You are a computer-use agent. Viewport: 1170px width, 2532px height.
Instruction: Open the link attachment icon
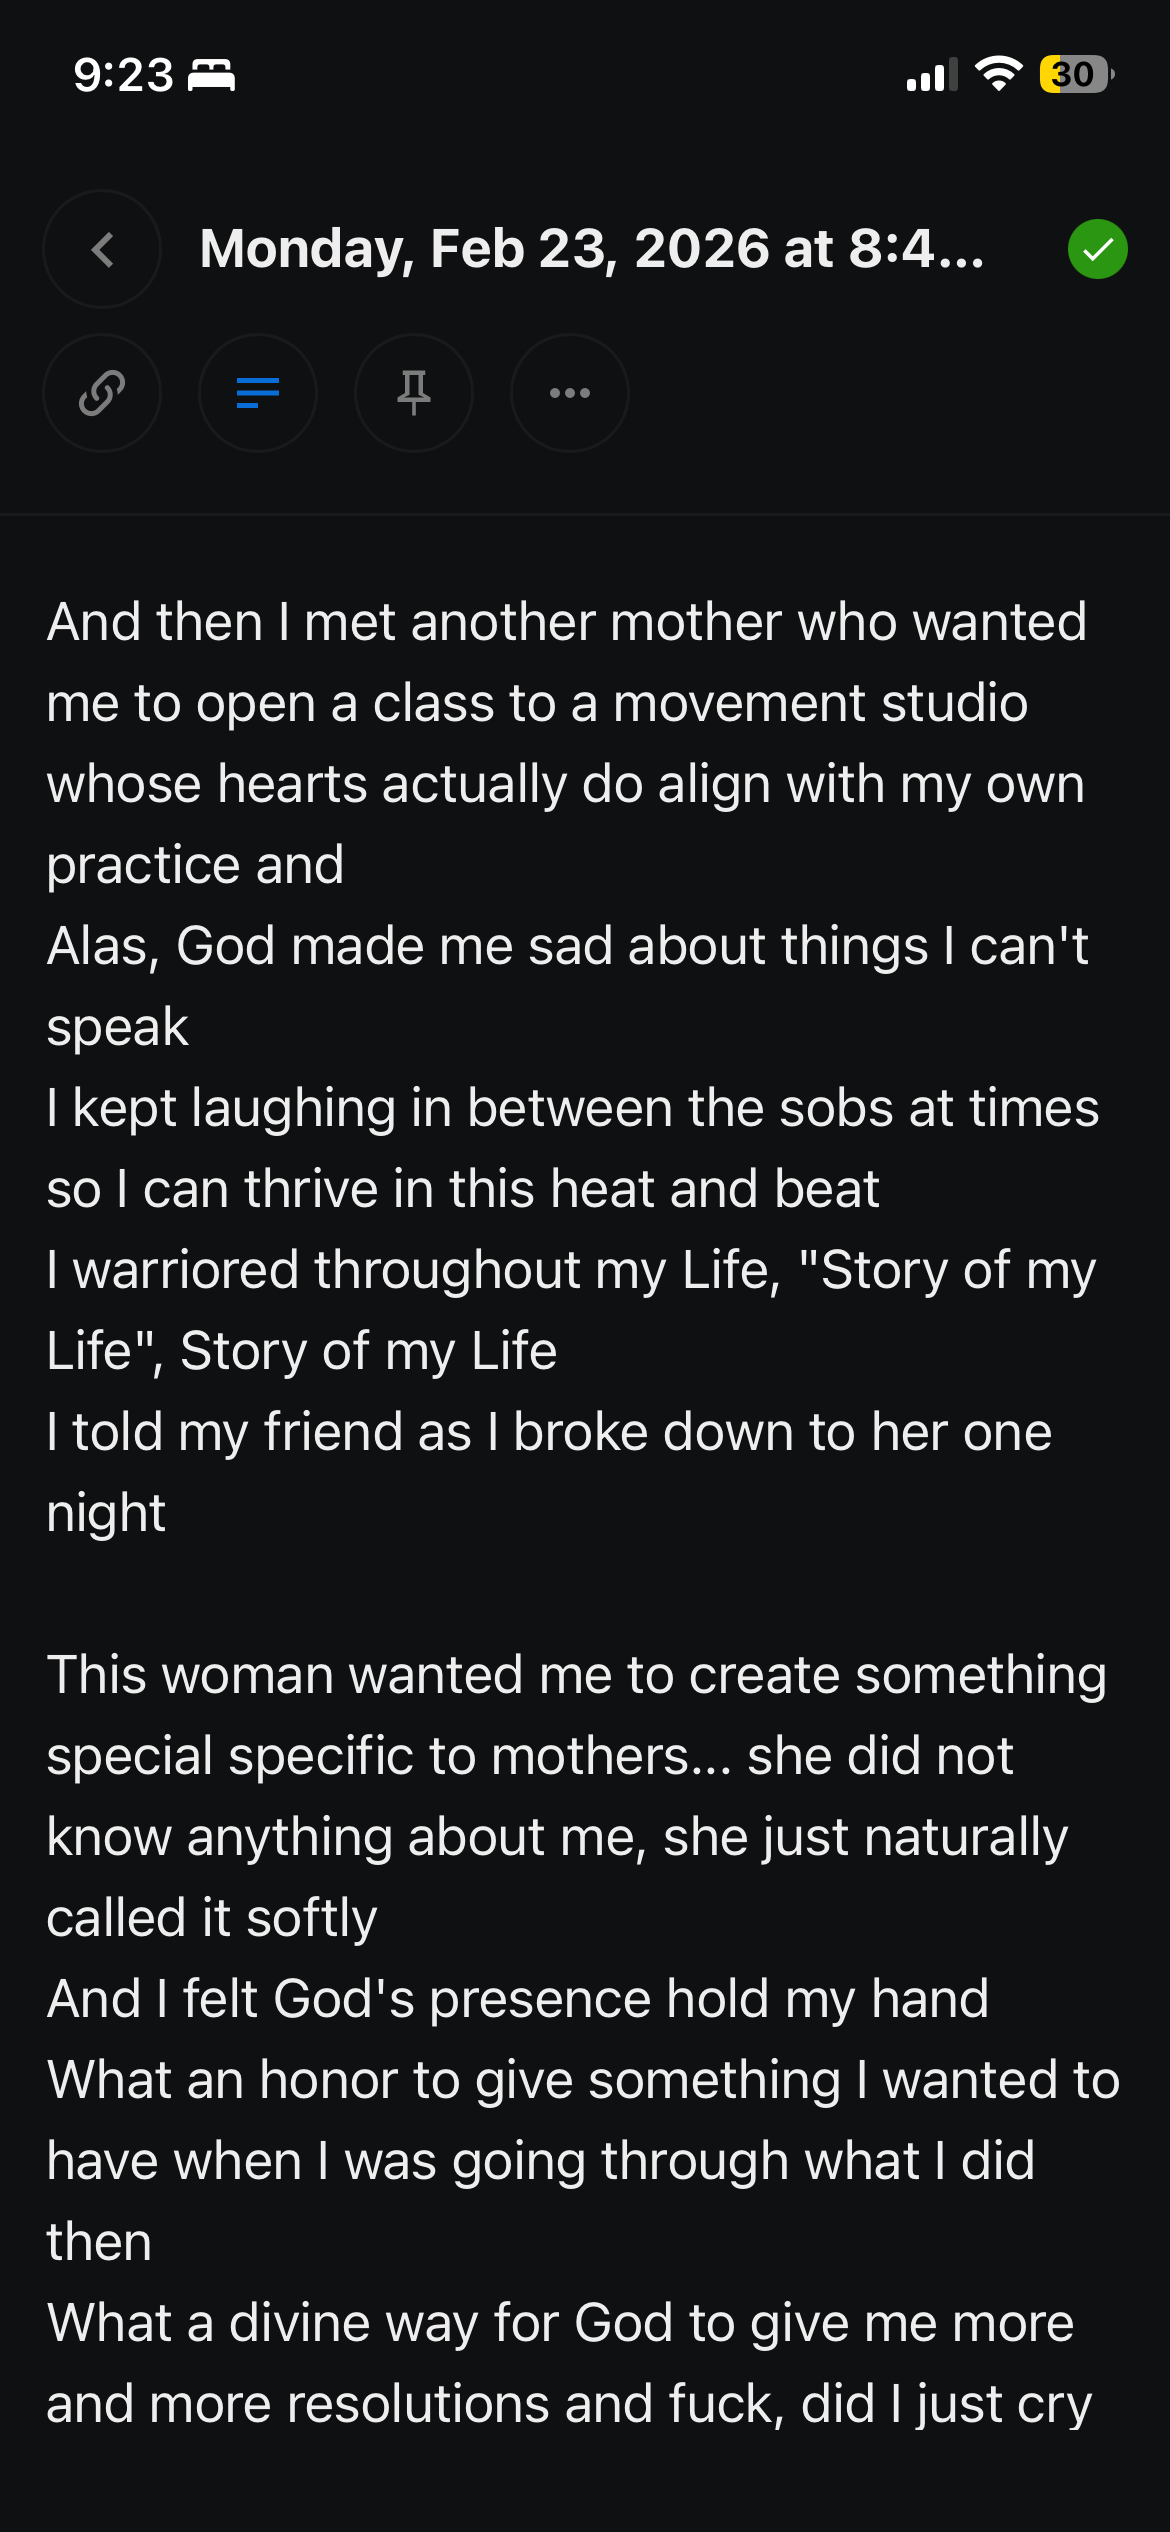(102, 393)
